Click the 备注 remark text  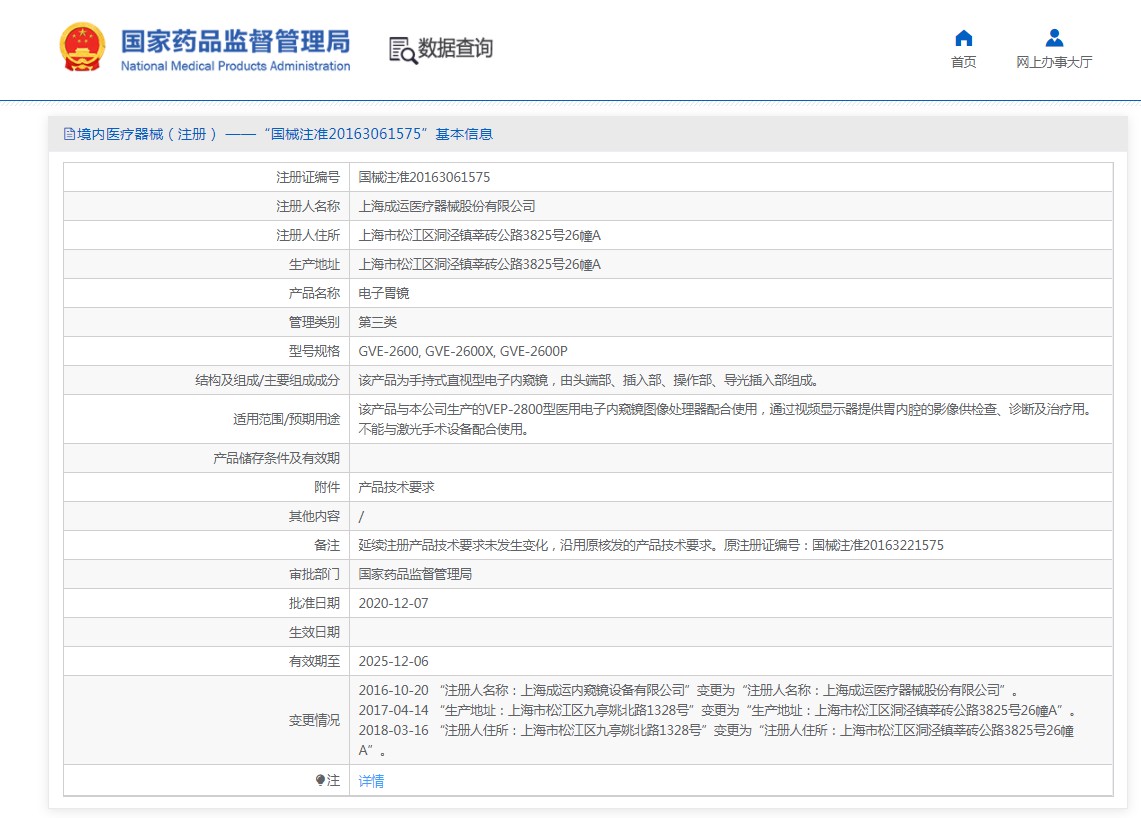651,545
